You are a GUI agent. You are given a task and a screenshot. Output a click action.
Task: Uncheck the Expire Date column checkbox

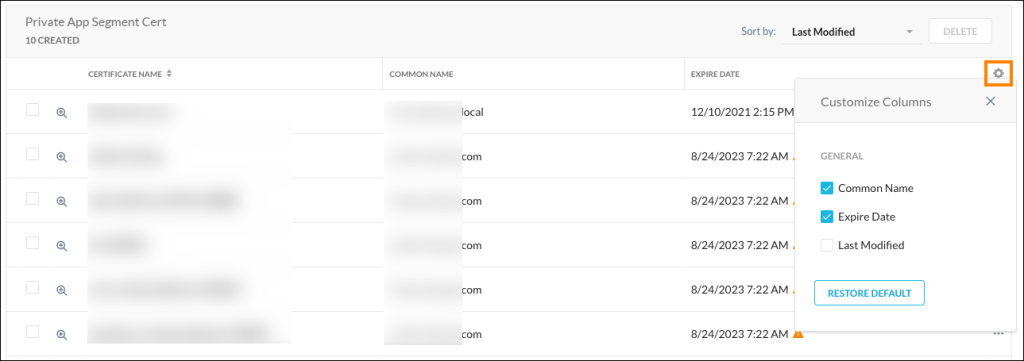click(x=827, y=217)
